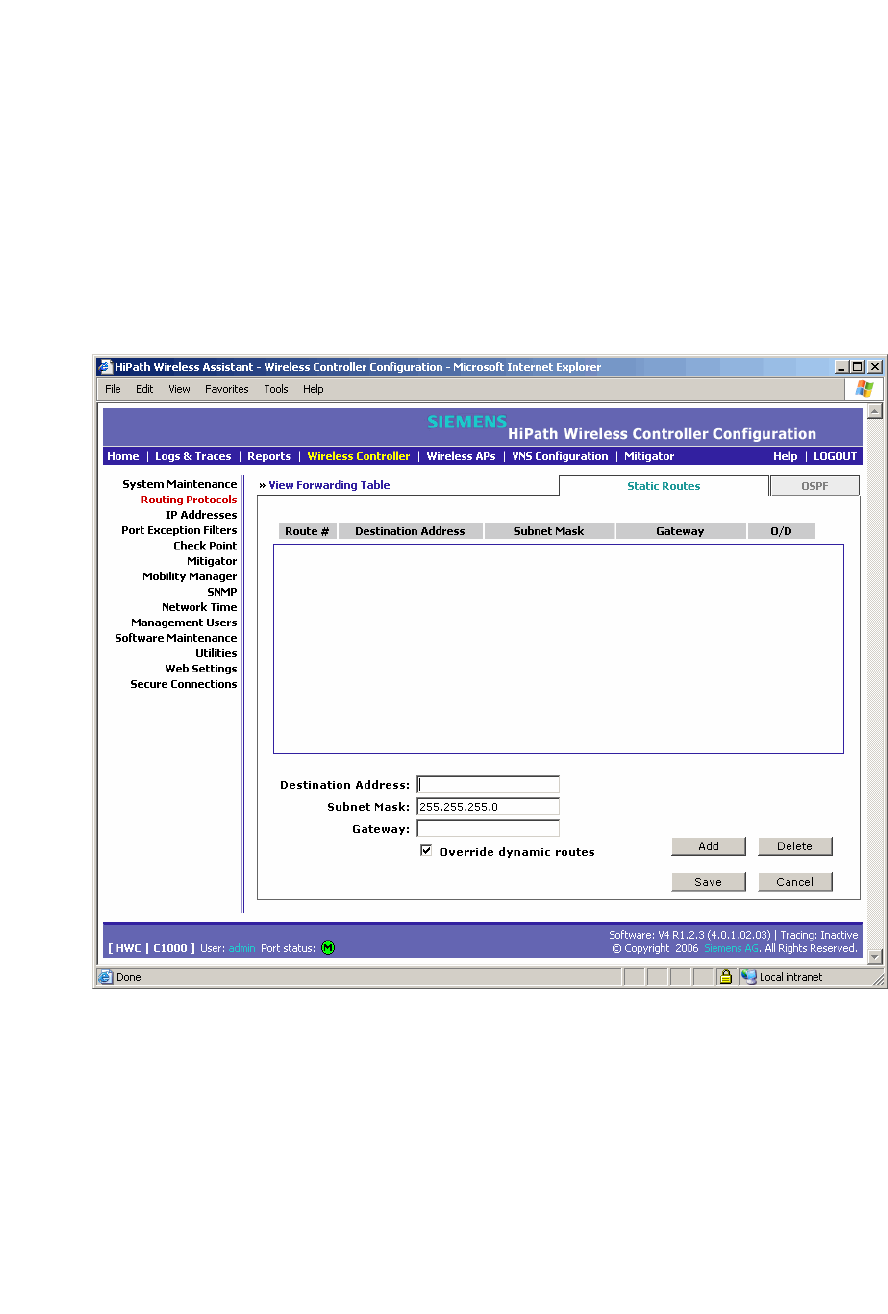This screenshot has height=1314, width=888.
Task: Select Port Exception Filters in sidebar
Action: pyautogui.click(x=179, y=530)
